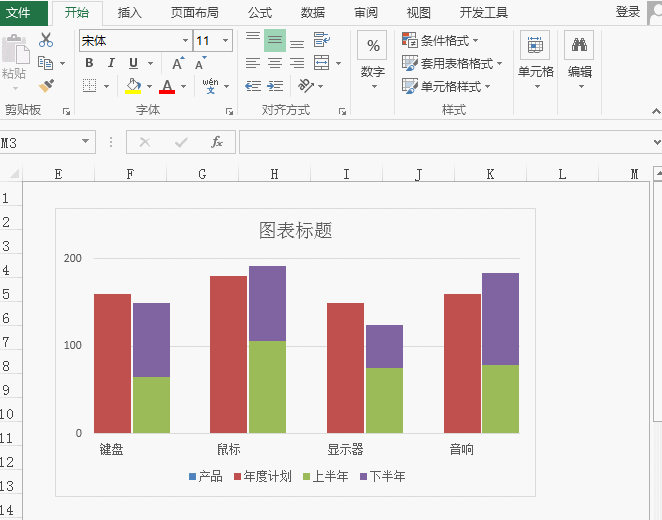Switch to the 视图 tab

coord(418,13)
